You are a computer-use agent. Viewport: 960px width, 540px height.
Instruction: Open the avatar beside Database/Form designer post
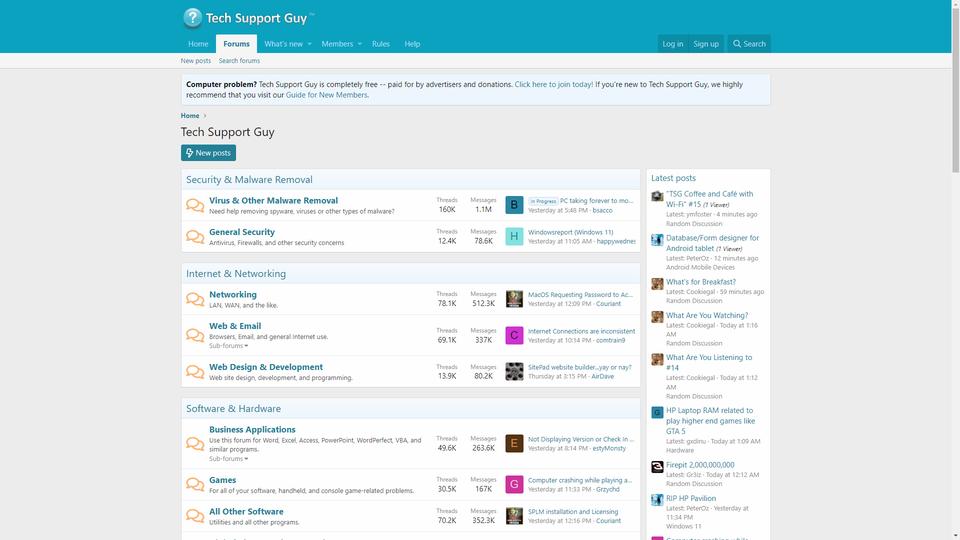coord(657,240)
